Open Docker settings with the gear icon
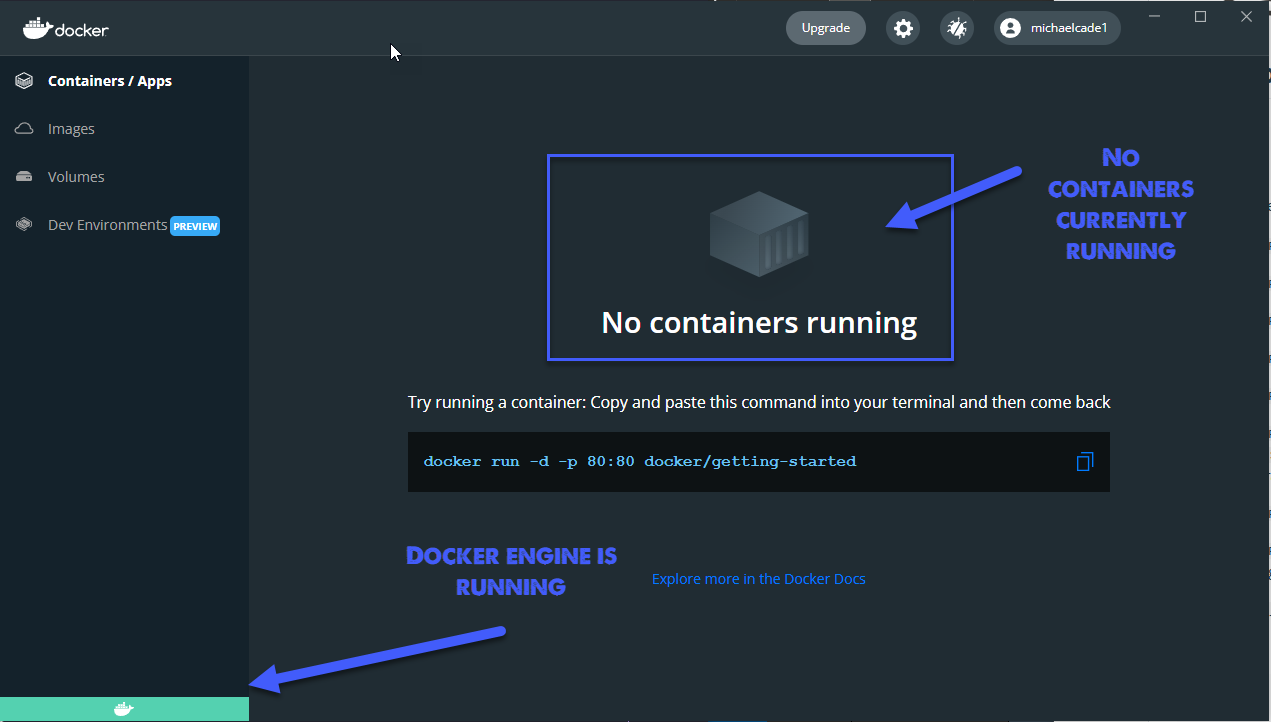This screenshot has height=722, width=1271. point(902,28)
